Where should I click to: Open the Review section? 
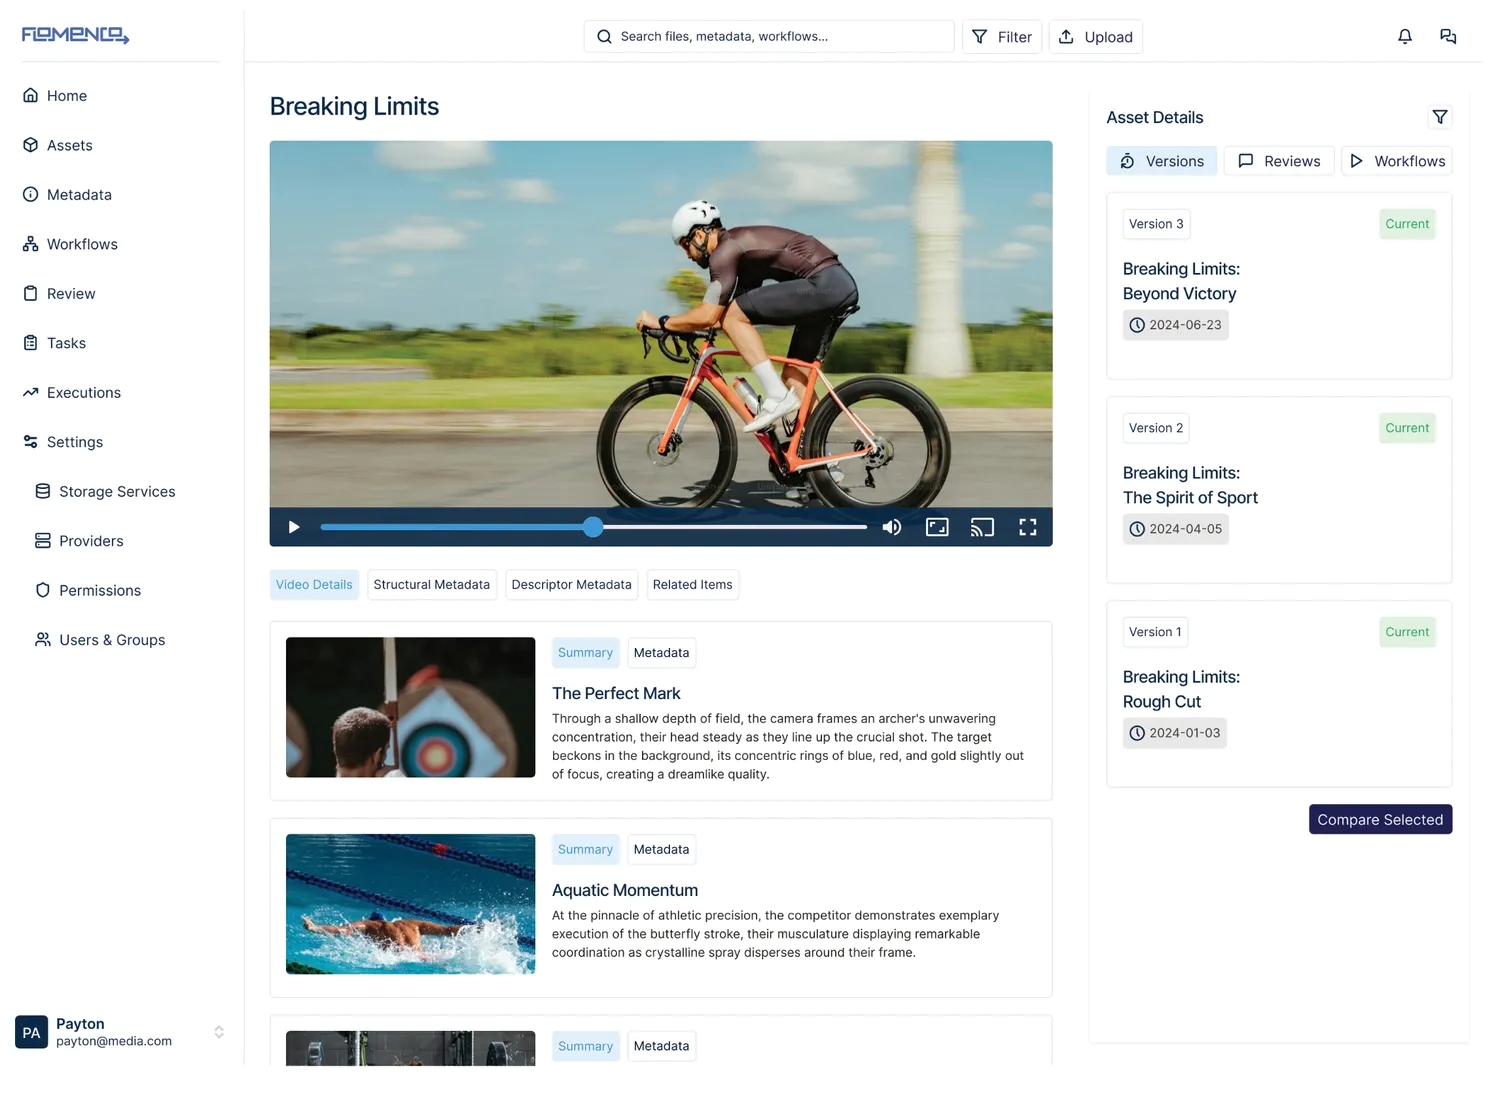coord(59,294)
